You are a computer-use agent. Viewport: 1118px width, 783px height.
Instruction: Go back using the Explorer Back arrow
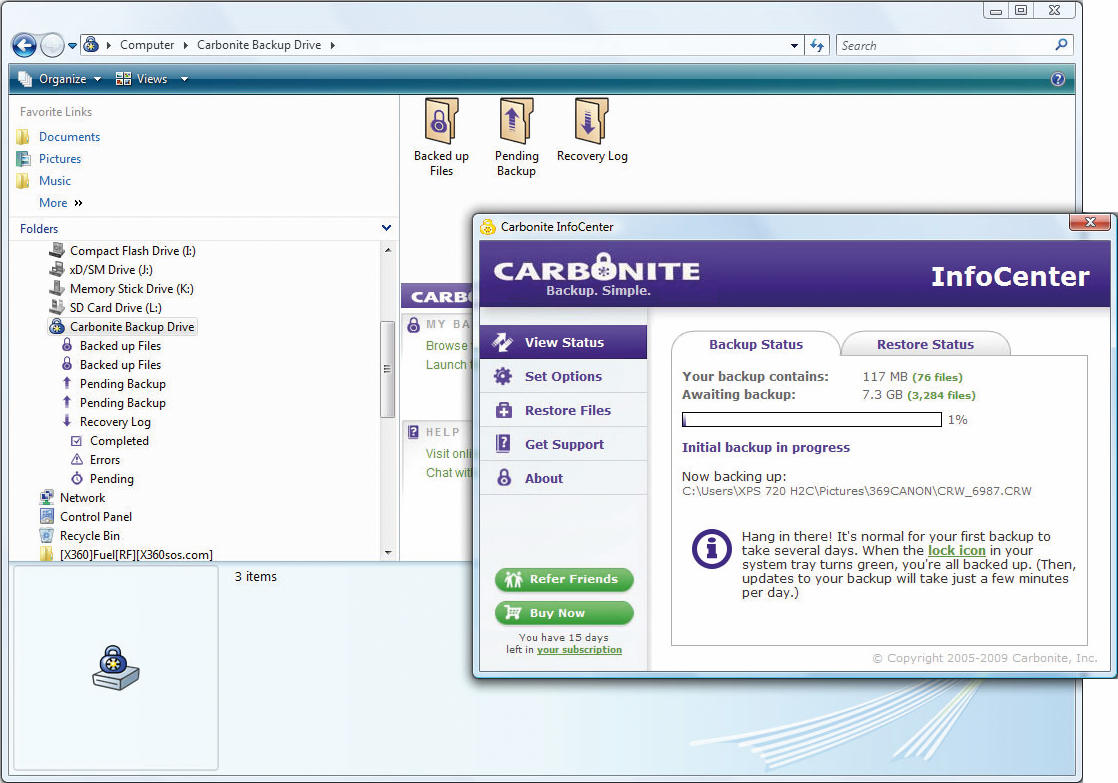[24, 46]
